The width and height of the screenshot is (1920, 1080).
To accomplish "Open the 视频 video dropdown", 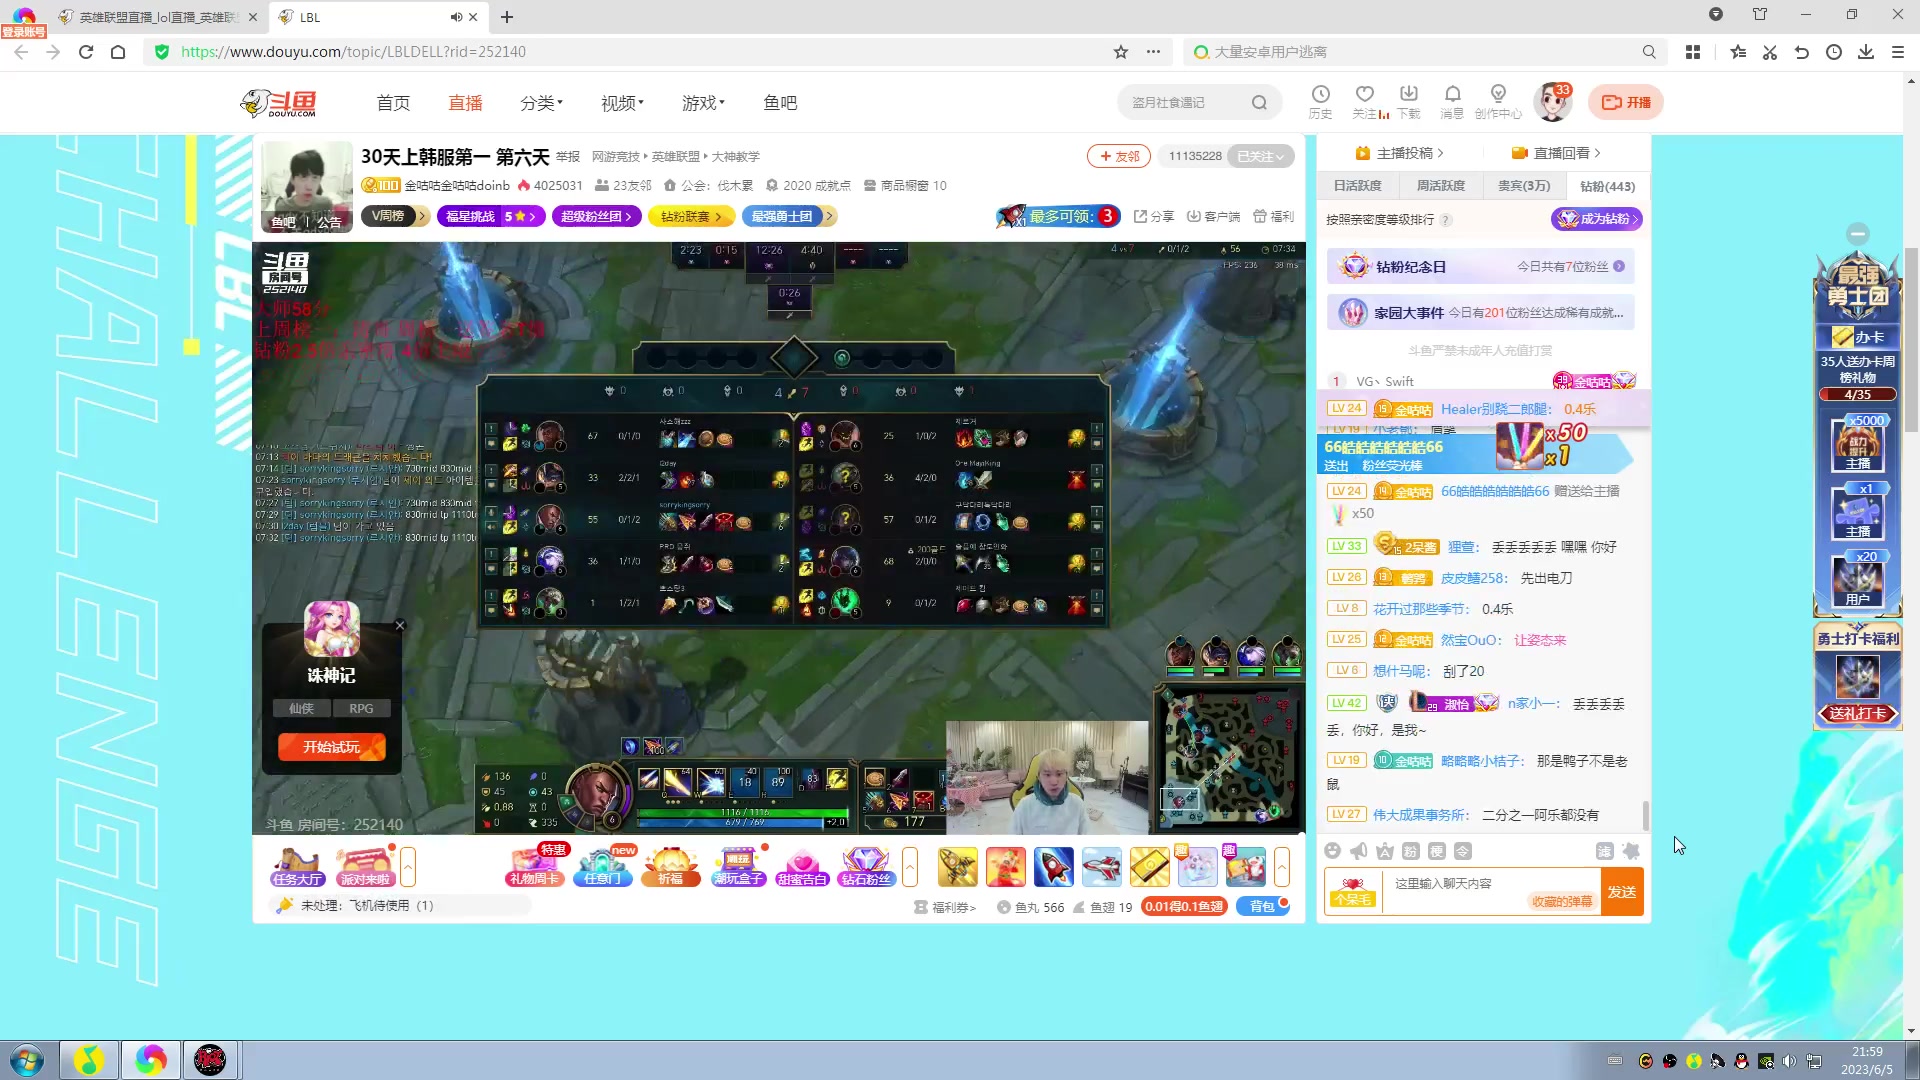I will (x=622, y=103).
